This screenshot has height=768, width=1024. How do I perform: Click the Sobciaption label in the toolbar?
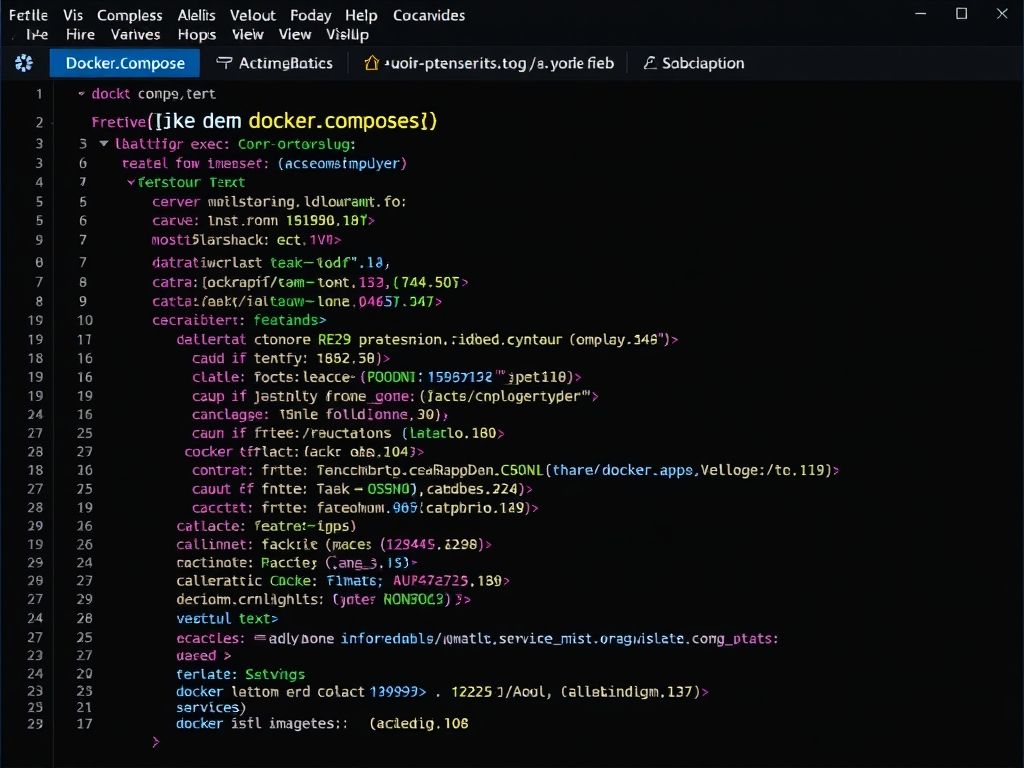click(705, 62)
